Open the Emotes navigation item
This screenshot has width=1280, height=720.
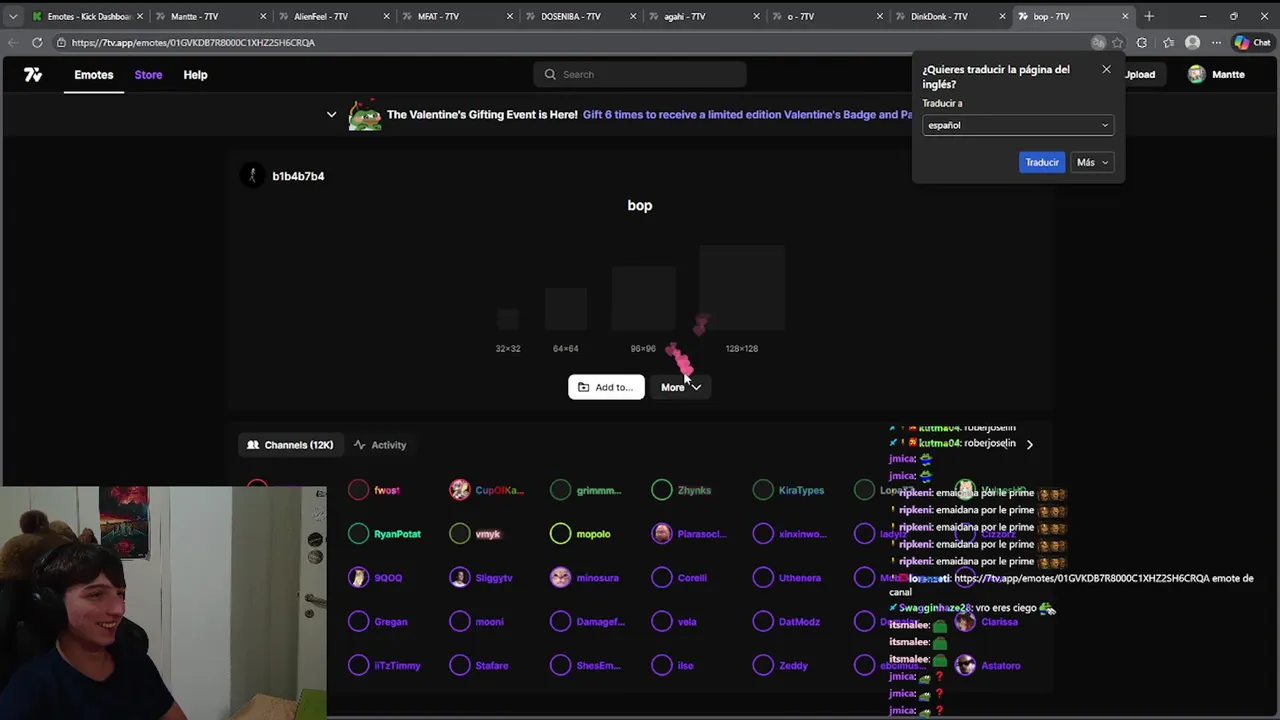tap(94, 75)
